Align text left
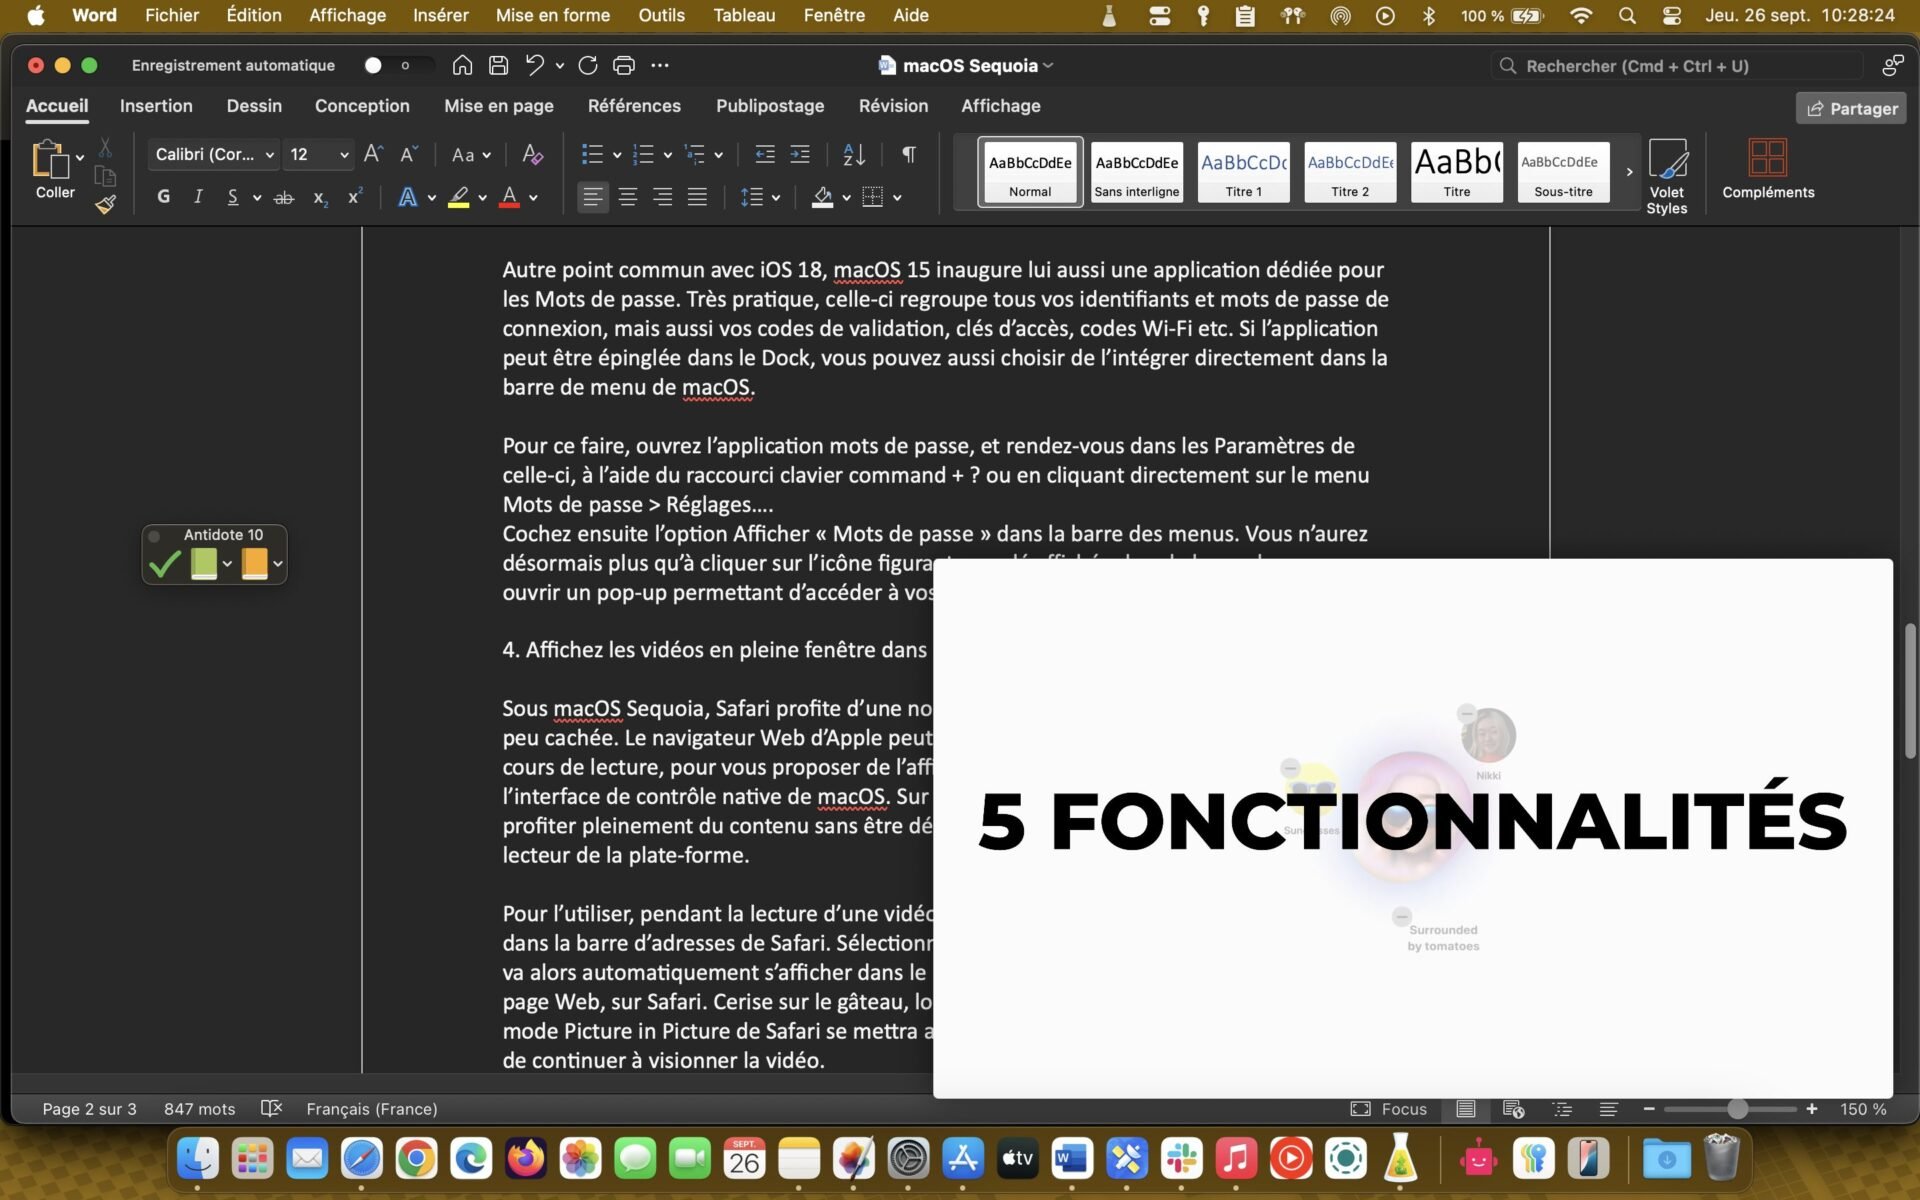The image size is (1920, 1200). (x=593, y=197)
